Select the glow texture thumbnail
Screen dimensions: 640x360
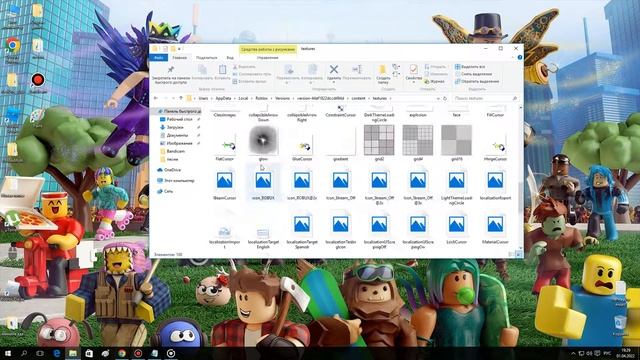263,140
